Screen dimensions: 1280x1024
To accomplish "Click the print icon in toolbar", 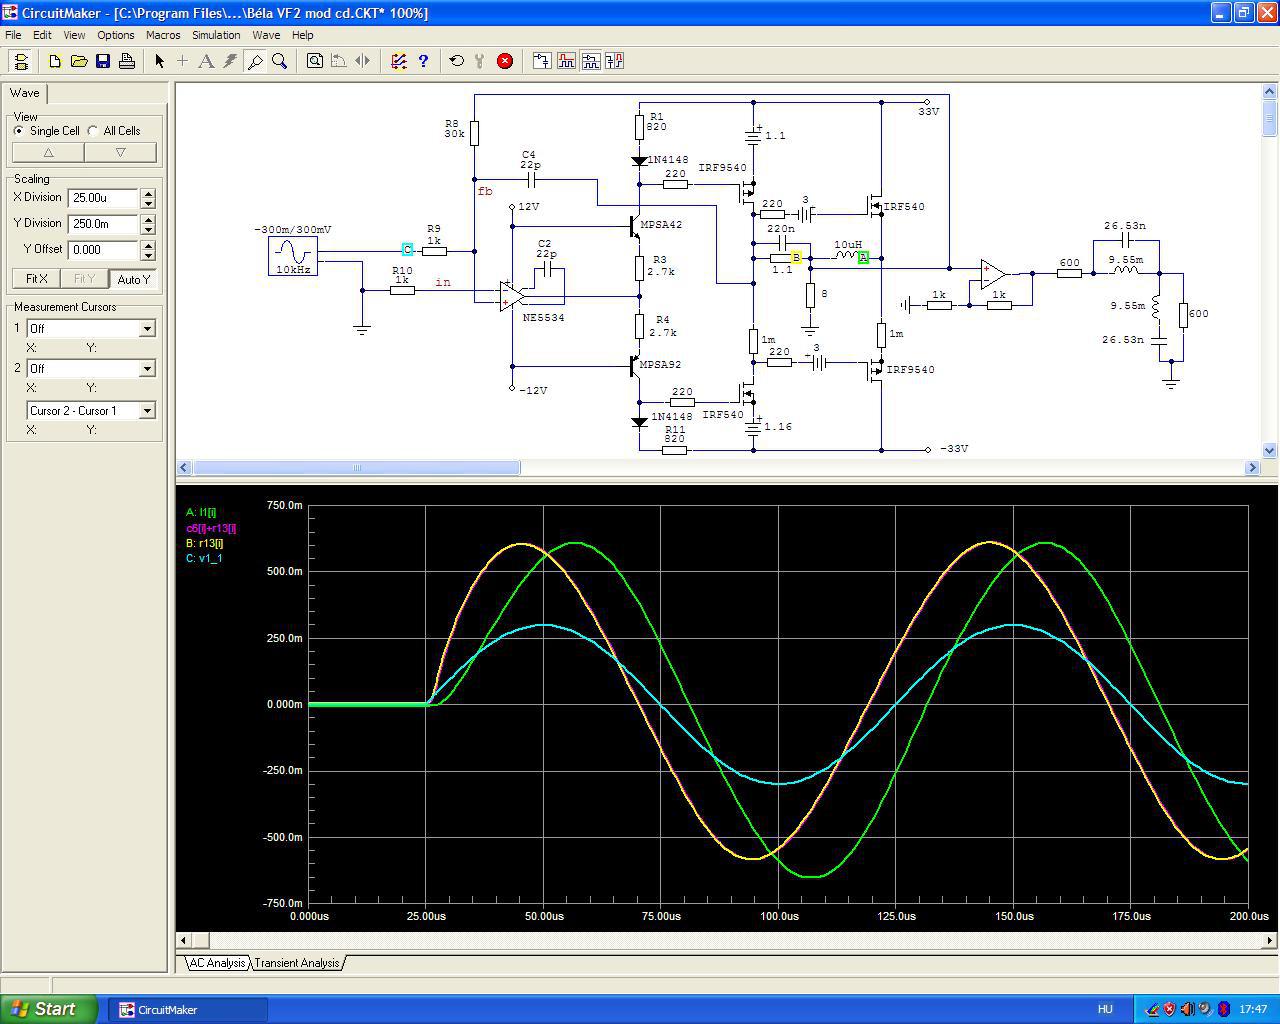I will pos(127,61).
